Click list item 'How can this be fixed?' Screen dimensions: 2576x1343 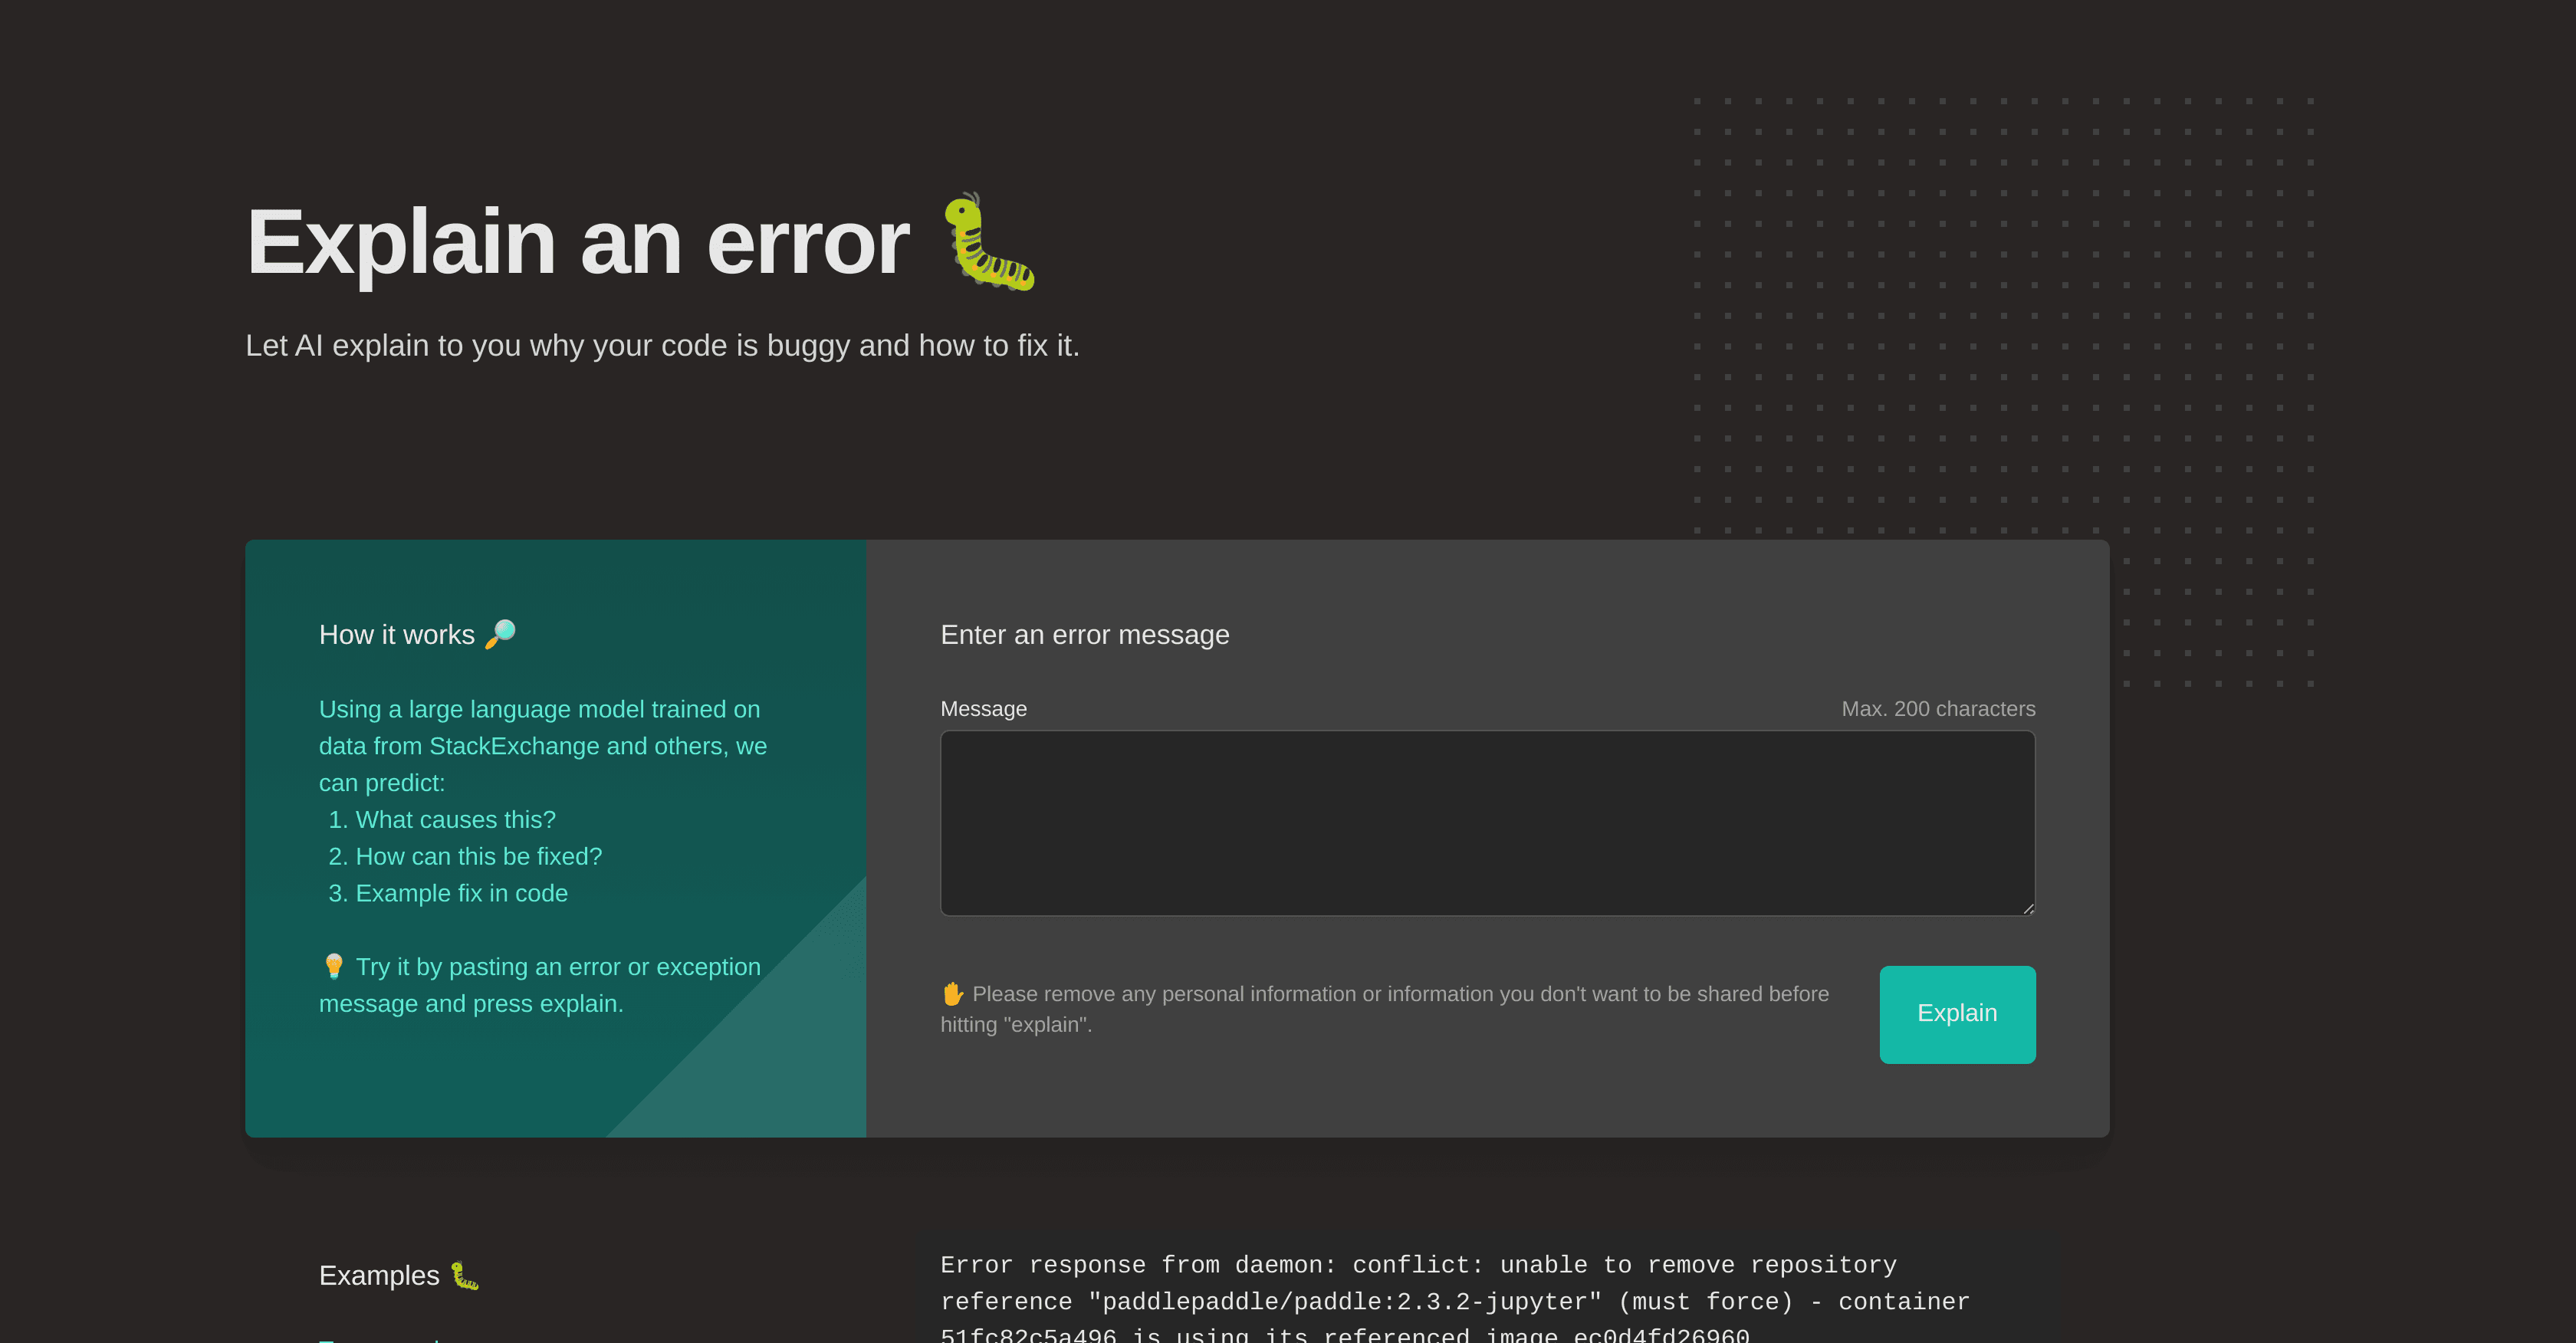tap(478, 856)
